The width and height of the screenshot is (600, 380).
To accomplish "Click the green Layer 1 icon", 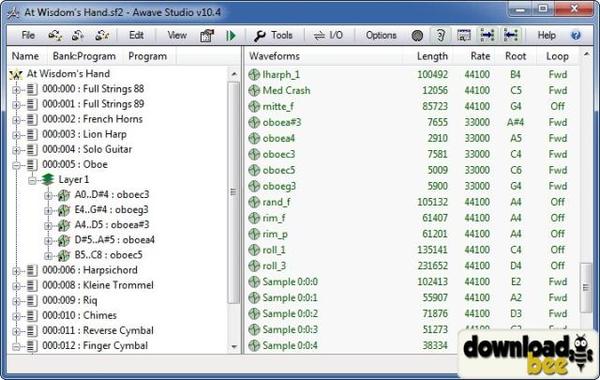I will tap(48, 179).
